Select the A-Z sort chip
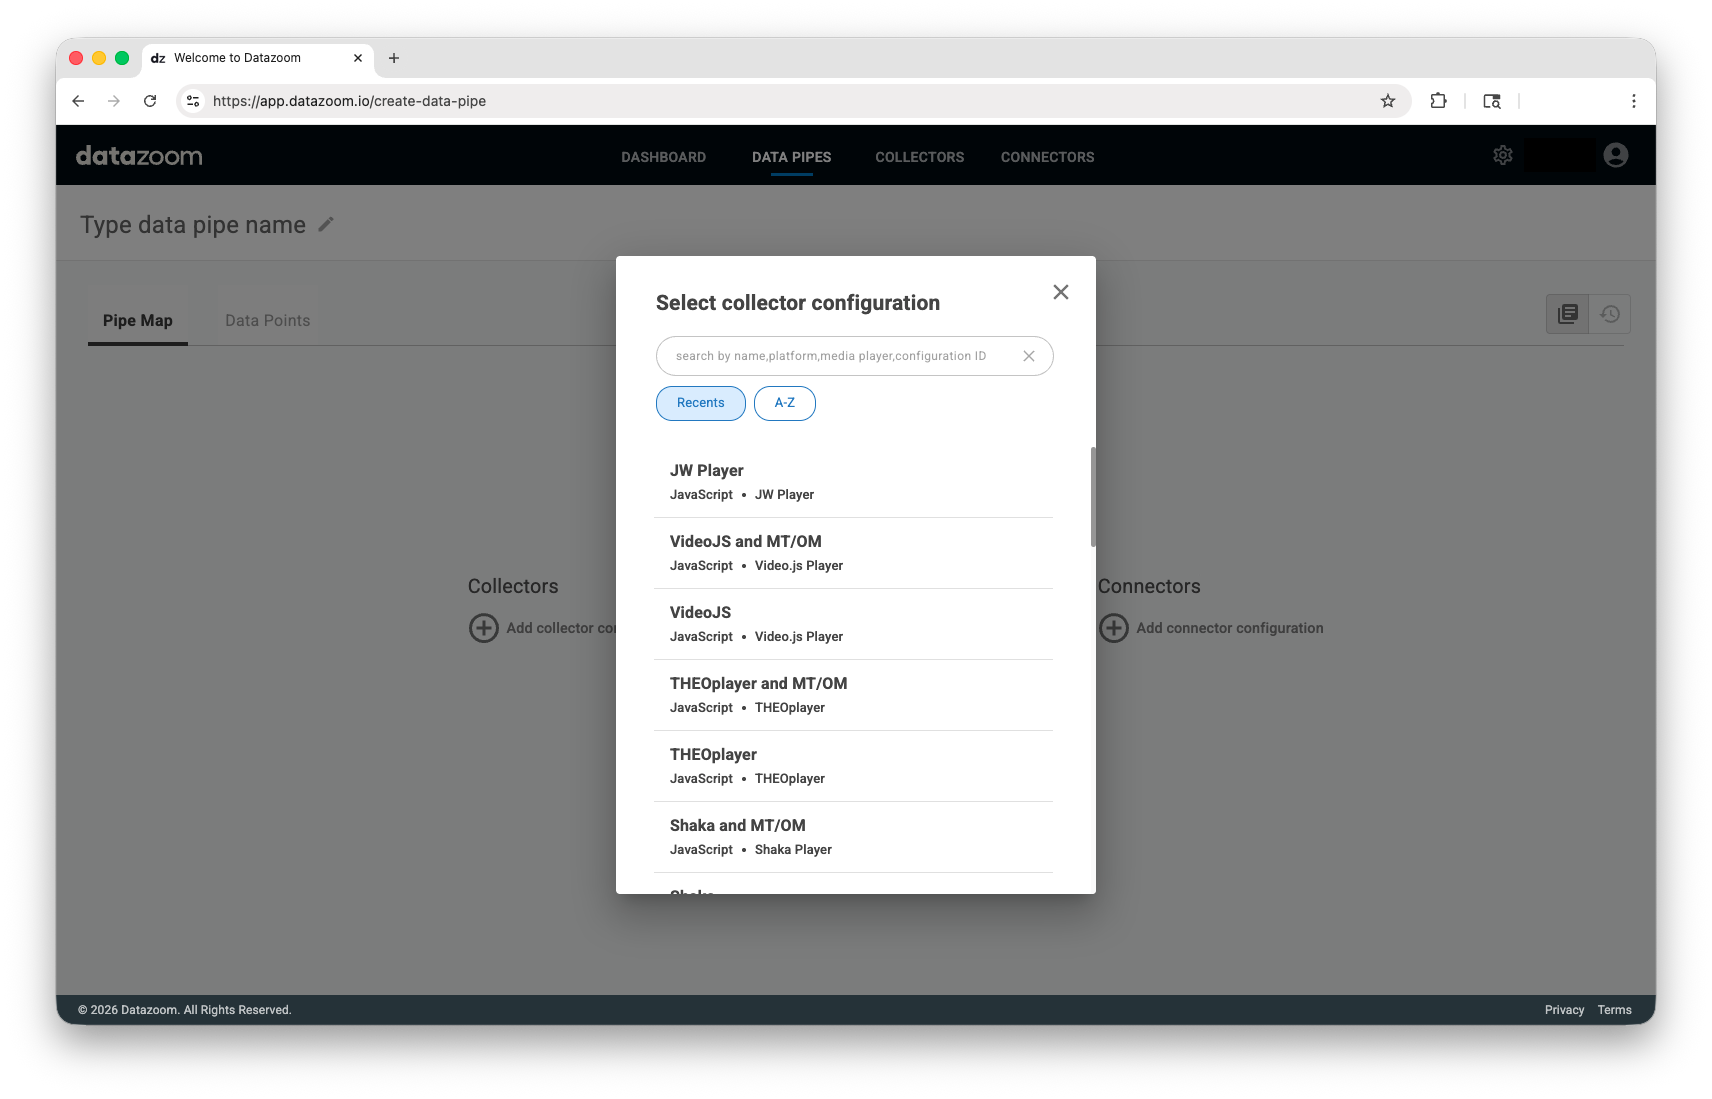The height and width of the screenshot is (1099, 1712). pyautogui.click(x=785, y=403)
